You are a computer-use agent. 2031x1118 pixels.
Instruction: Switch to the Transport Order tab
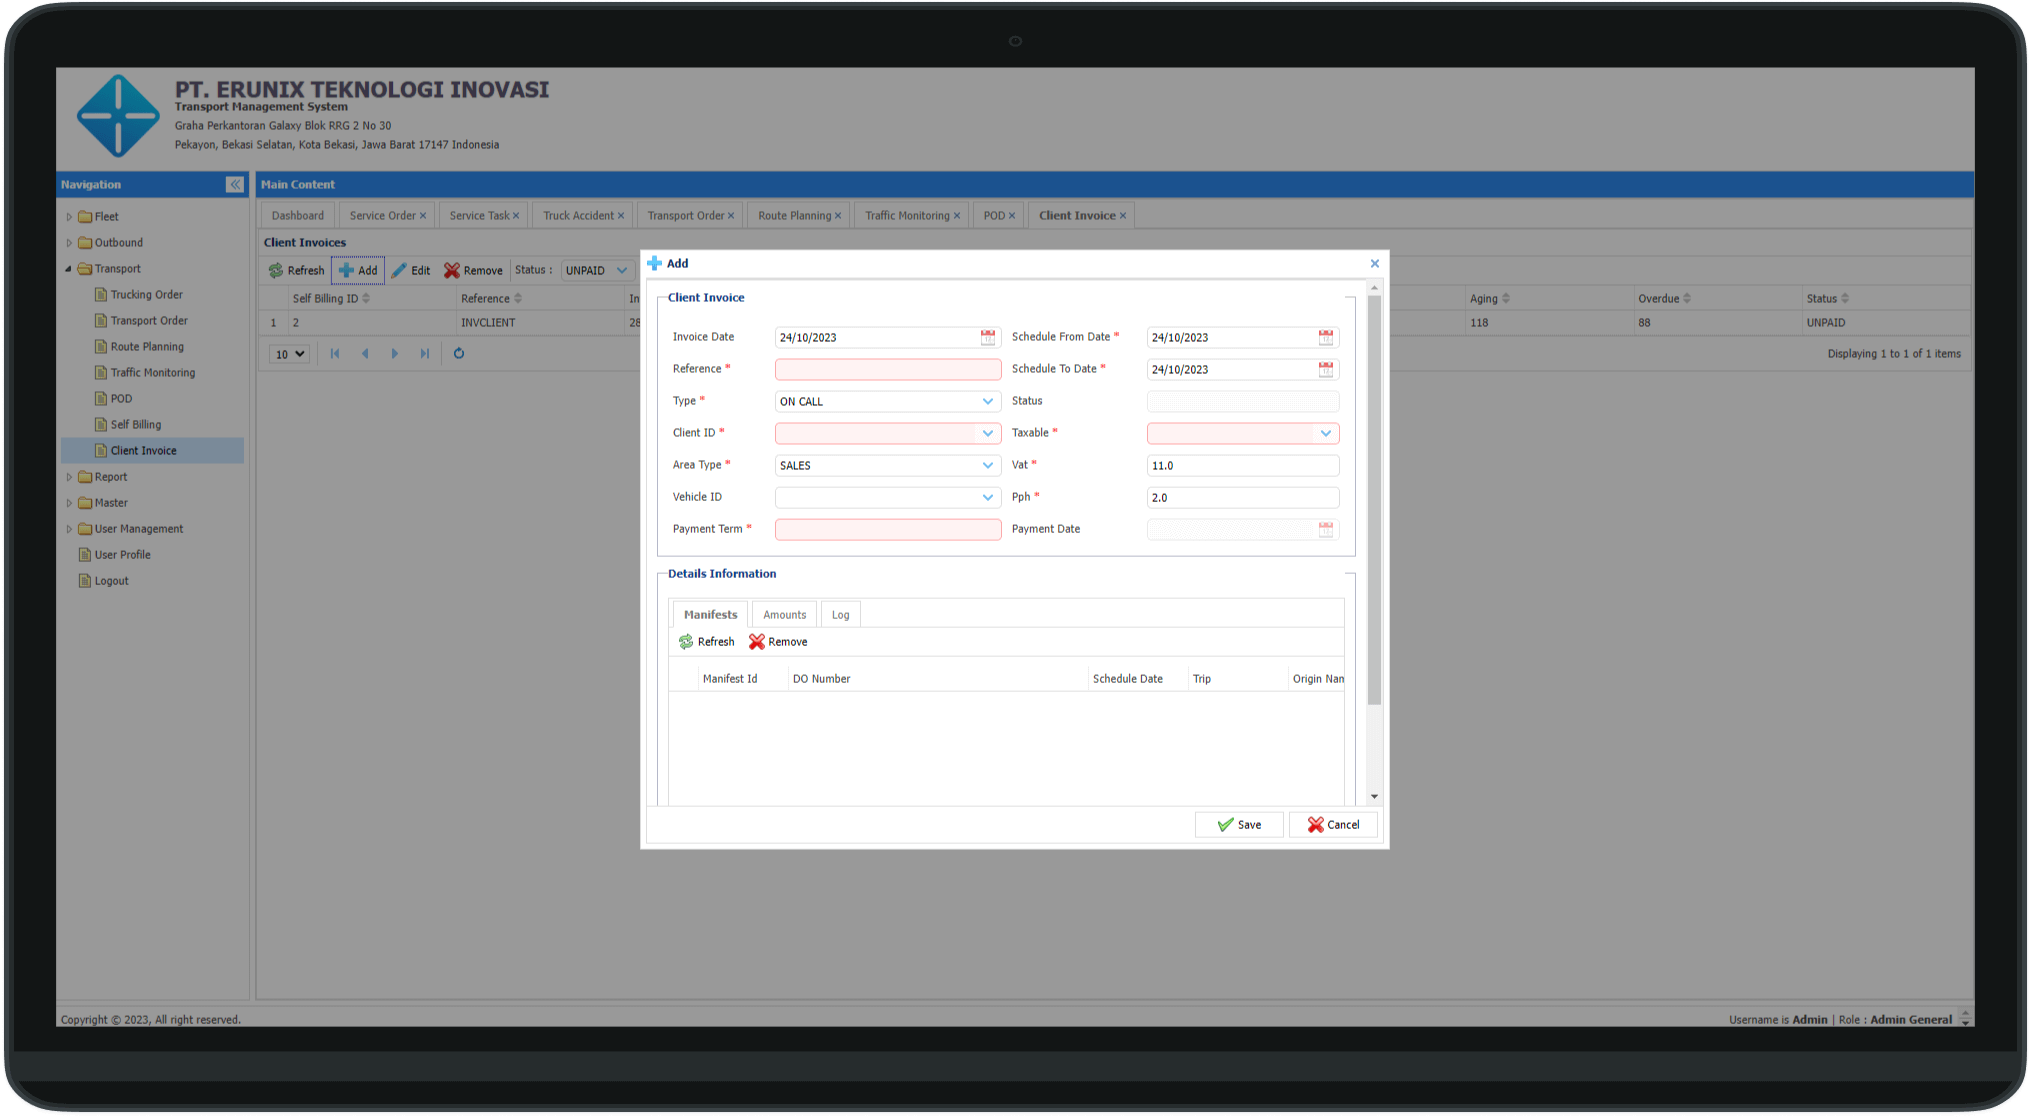pyautogui.click(x=685, y=216)
